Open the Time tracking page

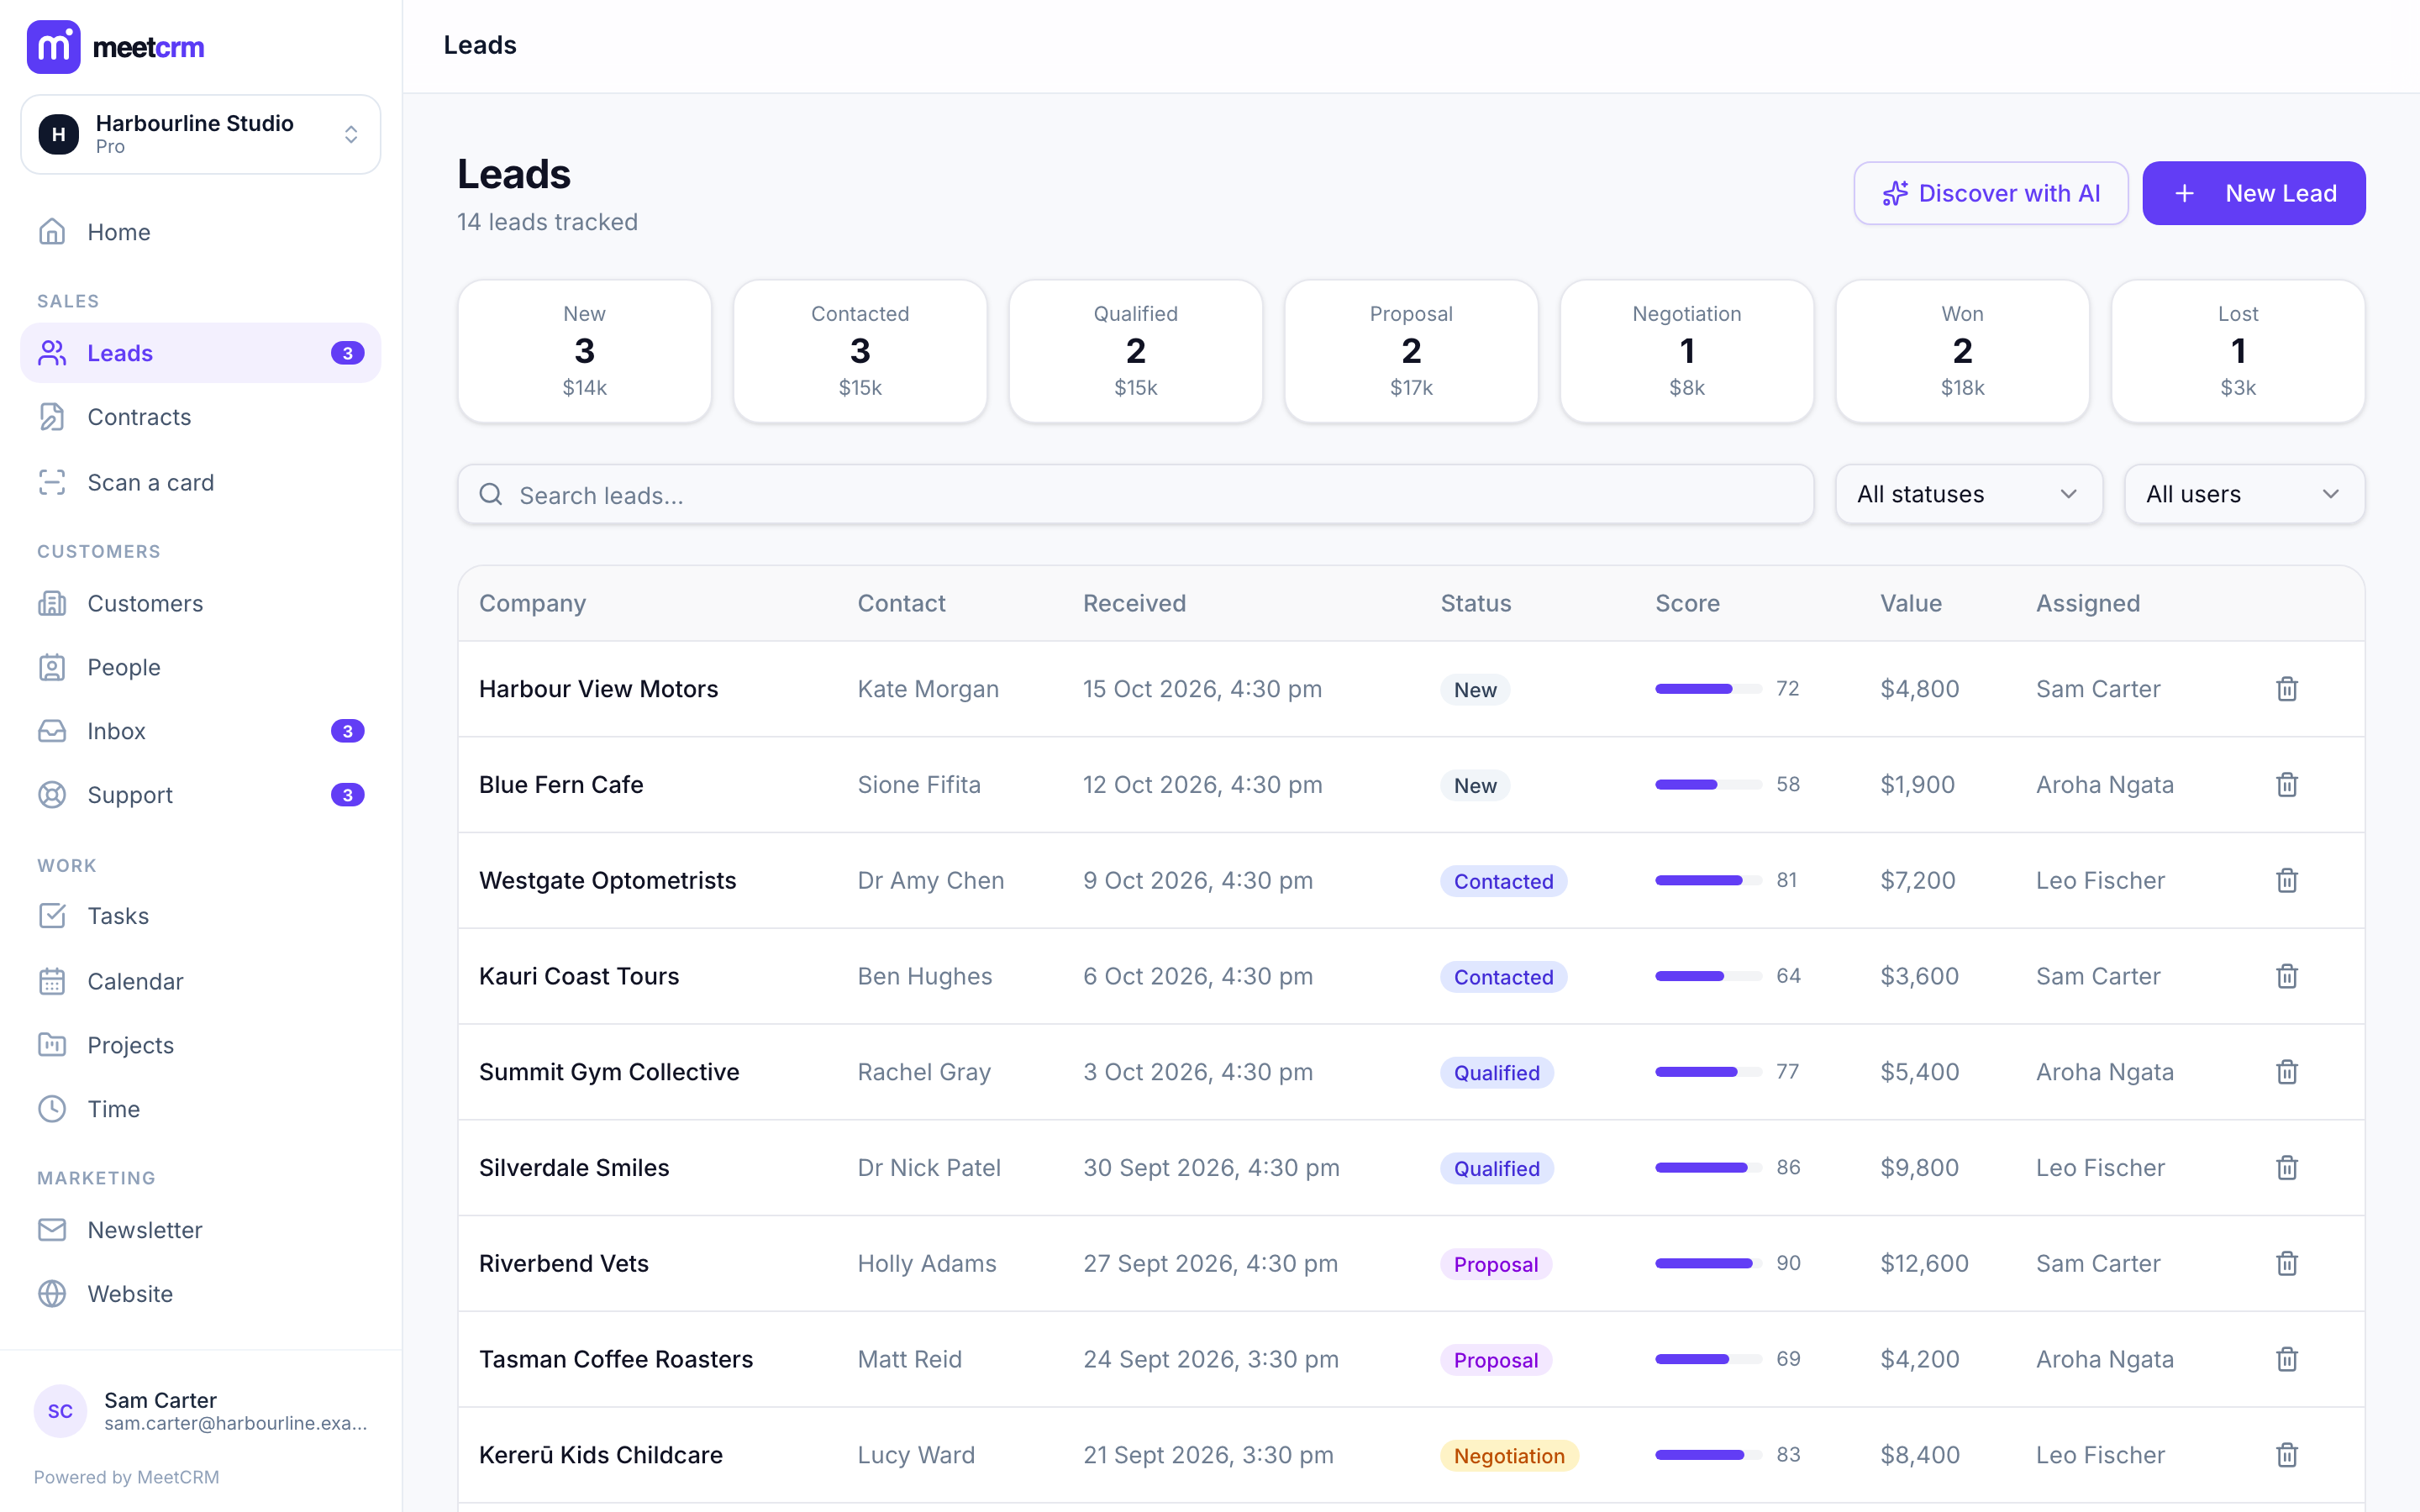pos(201,1109)
